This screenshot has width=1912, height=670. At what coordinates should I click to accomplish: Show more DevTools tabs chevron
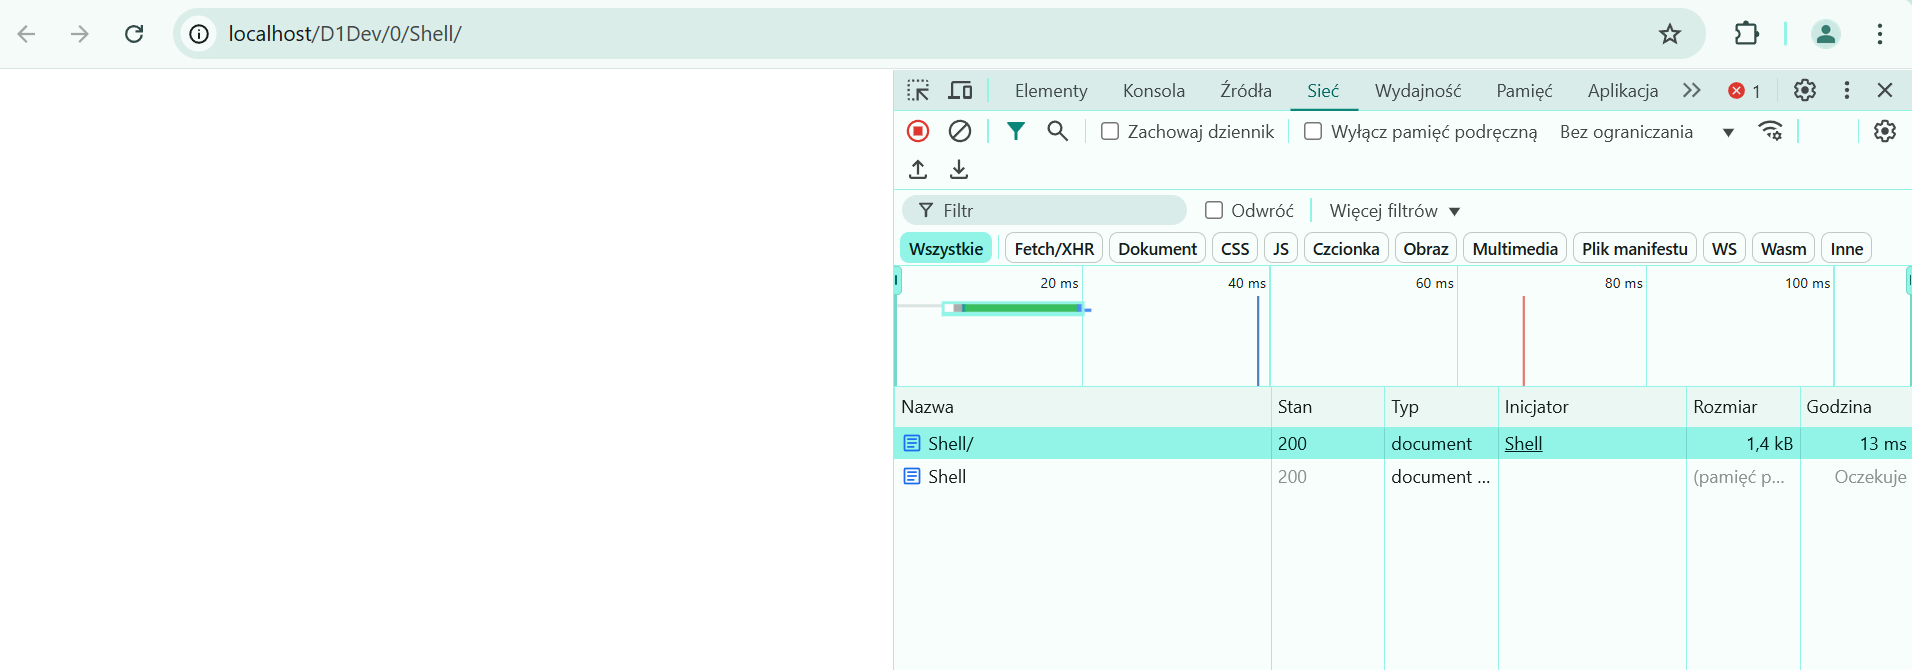1691,91
